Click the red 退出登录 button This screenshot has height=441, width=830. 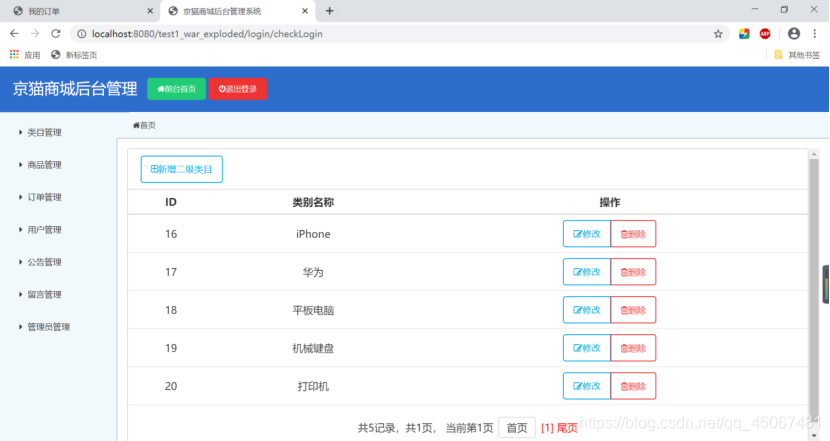(x=237, y=89)
